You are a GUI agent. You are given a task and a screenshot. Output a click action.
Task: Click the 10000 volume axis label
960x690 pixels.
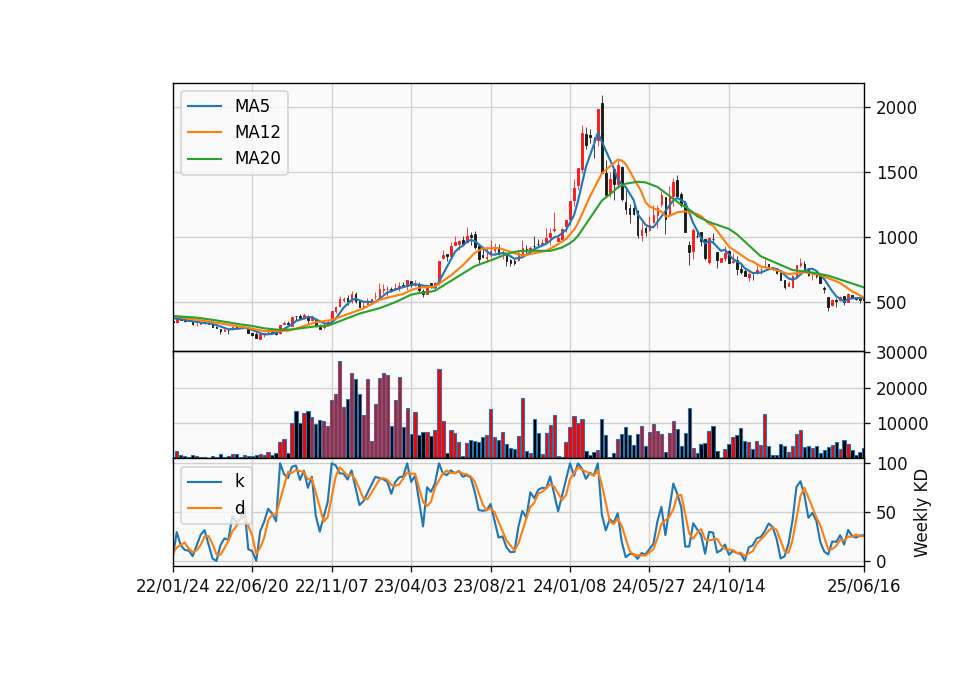(902, 424)
